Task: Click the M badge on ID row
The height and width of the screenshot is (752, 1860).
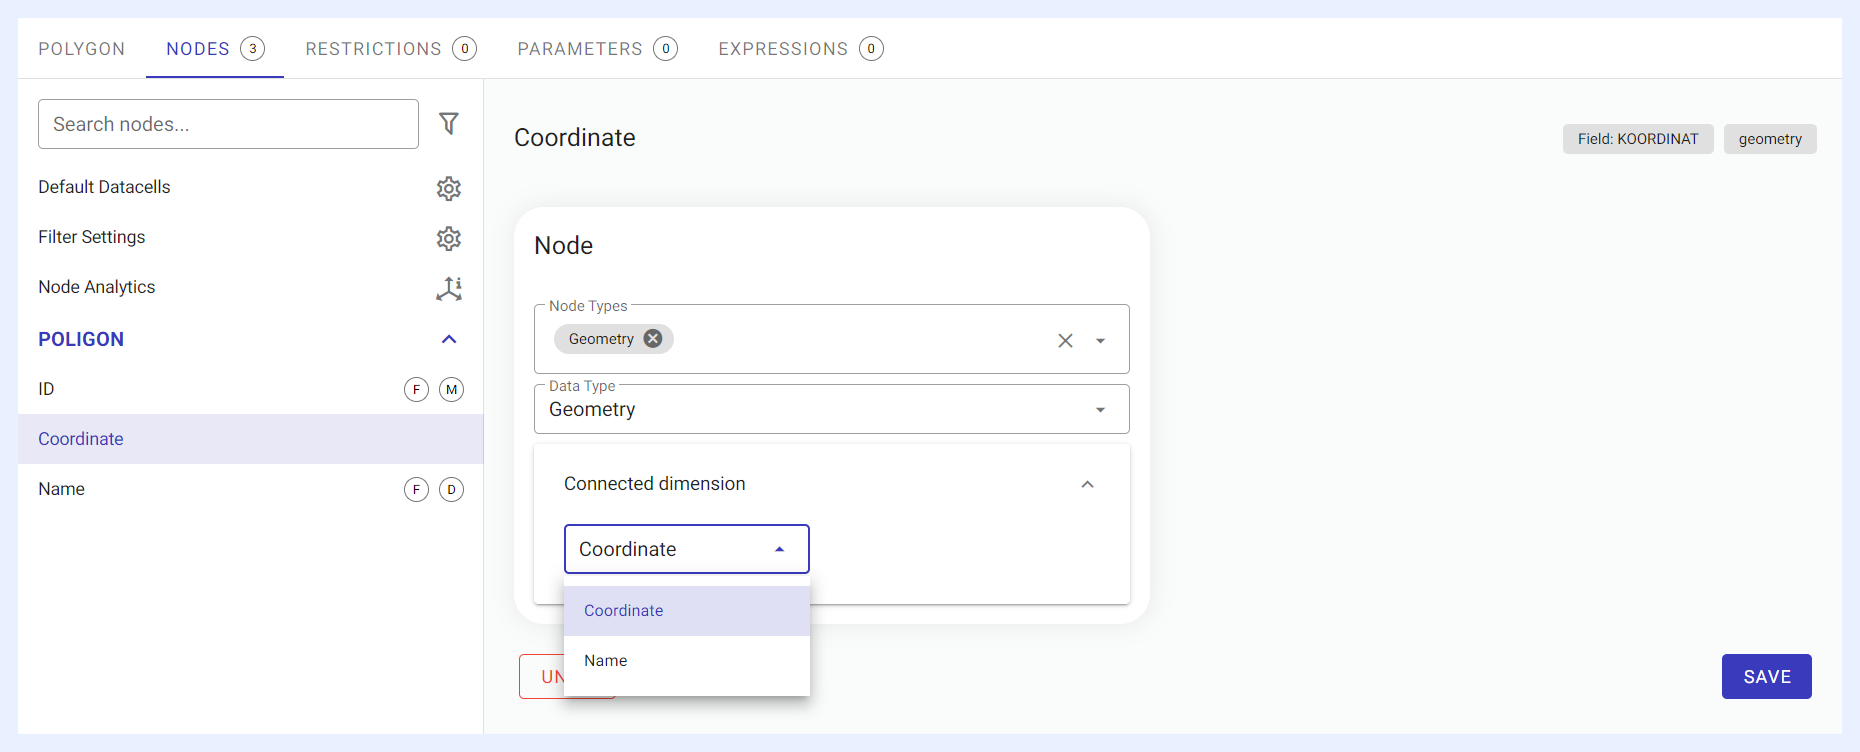Action: (x=452, y=389)
